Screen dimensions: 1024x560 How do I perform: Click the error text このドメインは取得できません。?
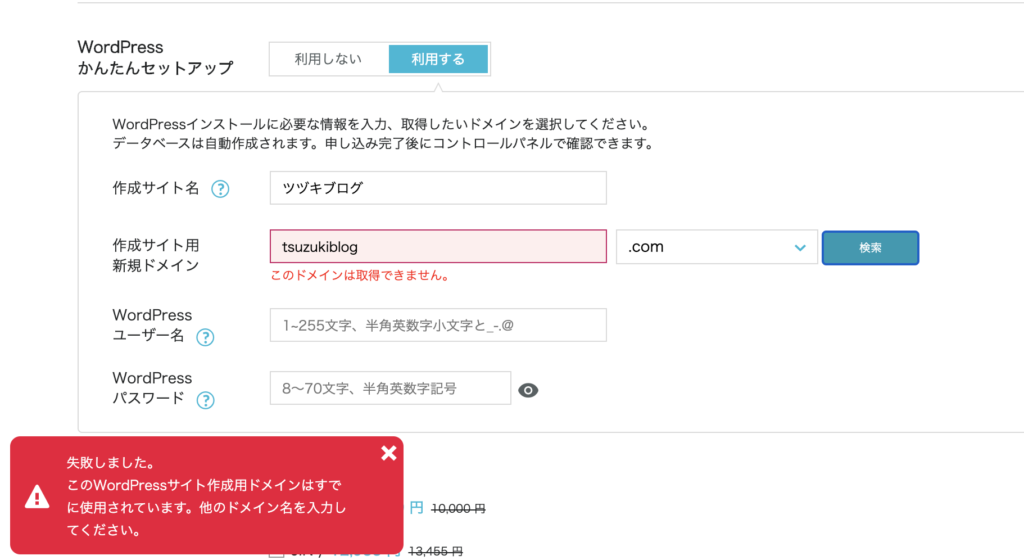(x=361, y=275)
